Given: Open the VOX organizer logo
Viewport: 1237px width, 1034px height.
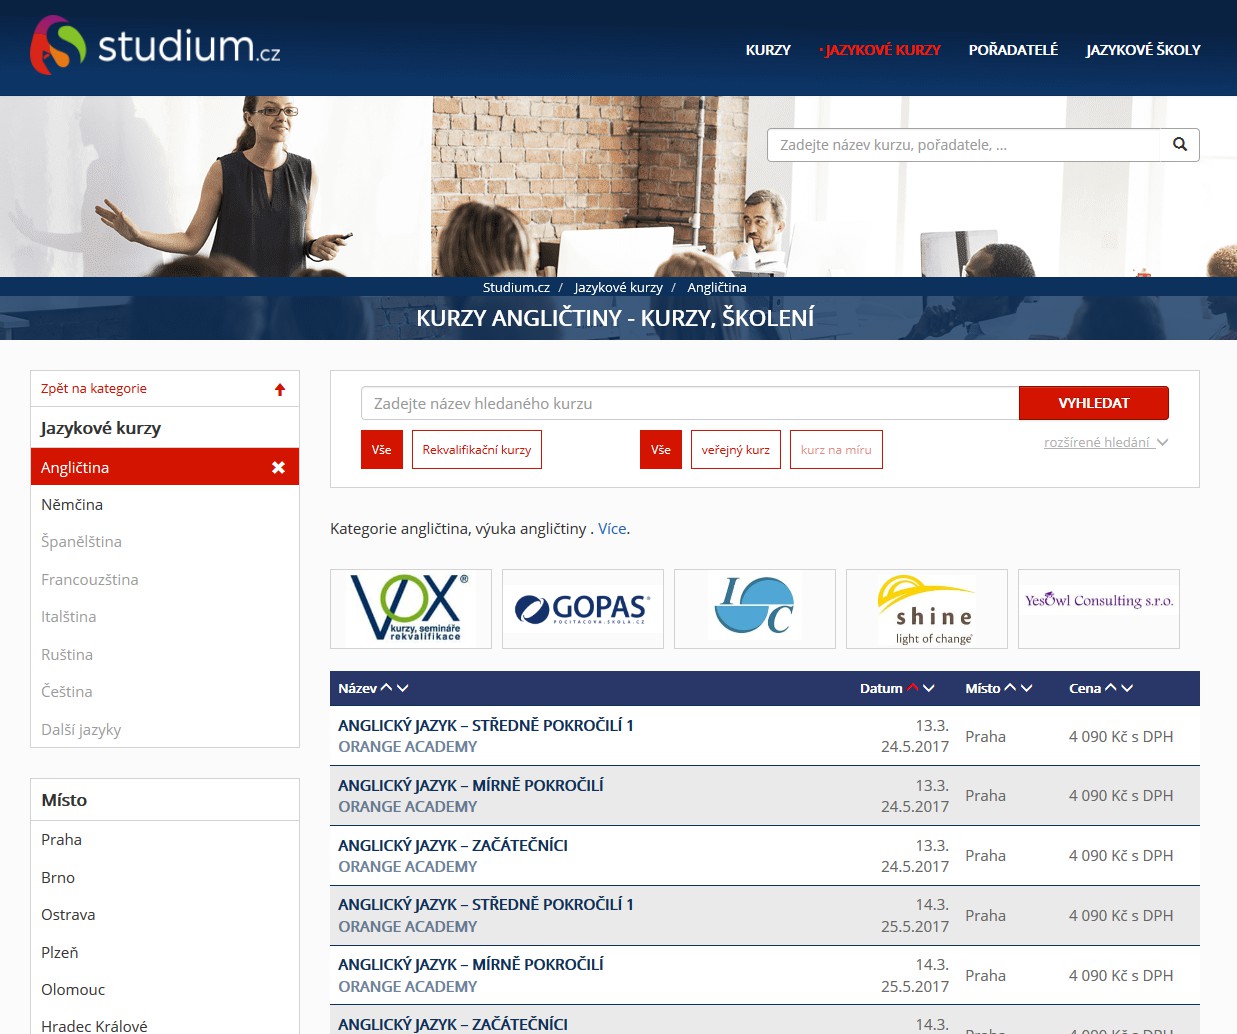Looking at the screenshot, I should tap(411, 609).
